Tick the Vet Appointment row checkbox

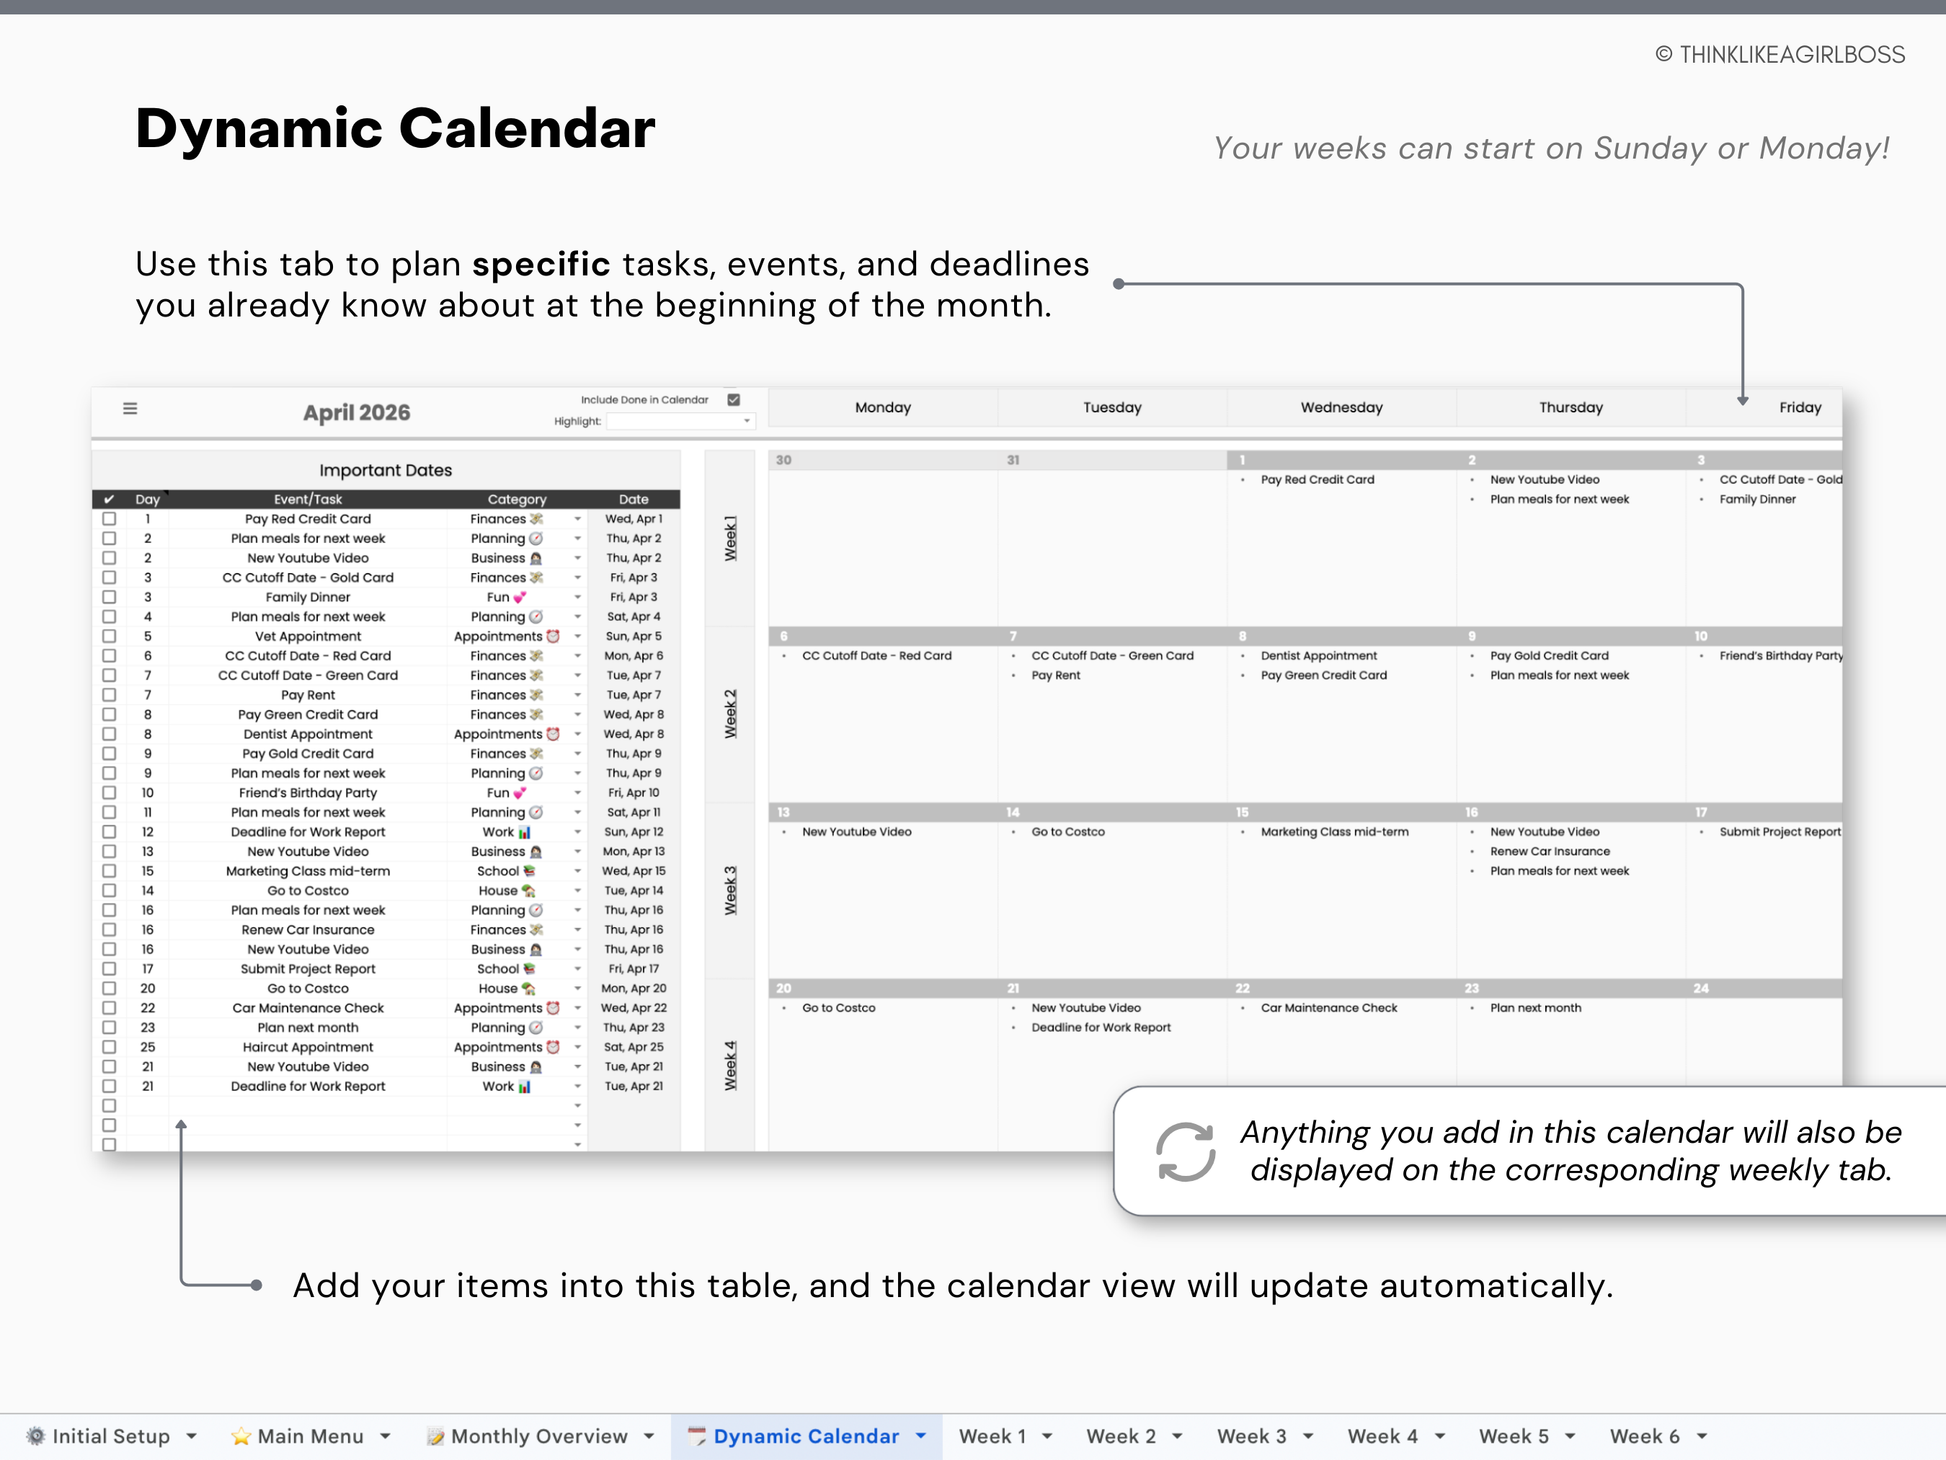coord(109,636)
